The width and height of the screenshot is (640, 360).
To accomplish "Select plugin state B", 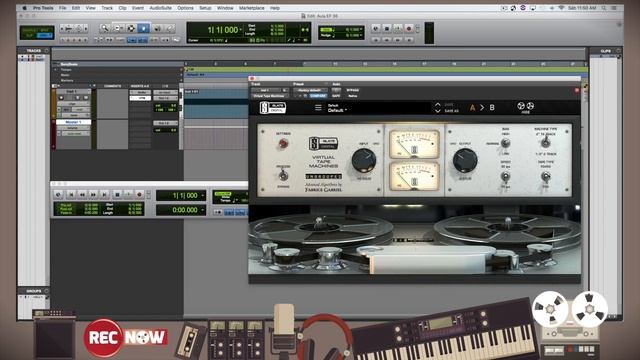I will click(x=492, y=108).
